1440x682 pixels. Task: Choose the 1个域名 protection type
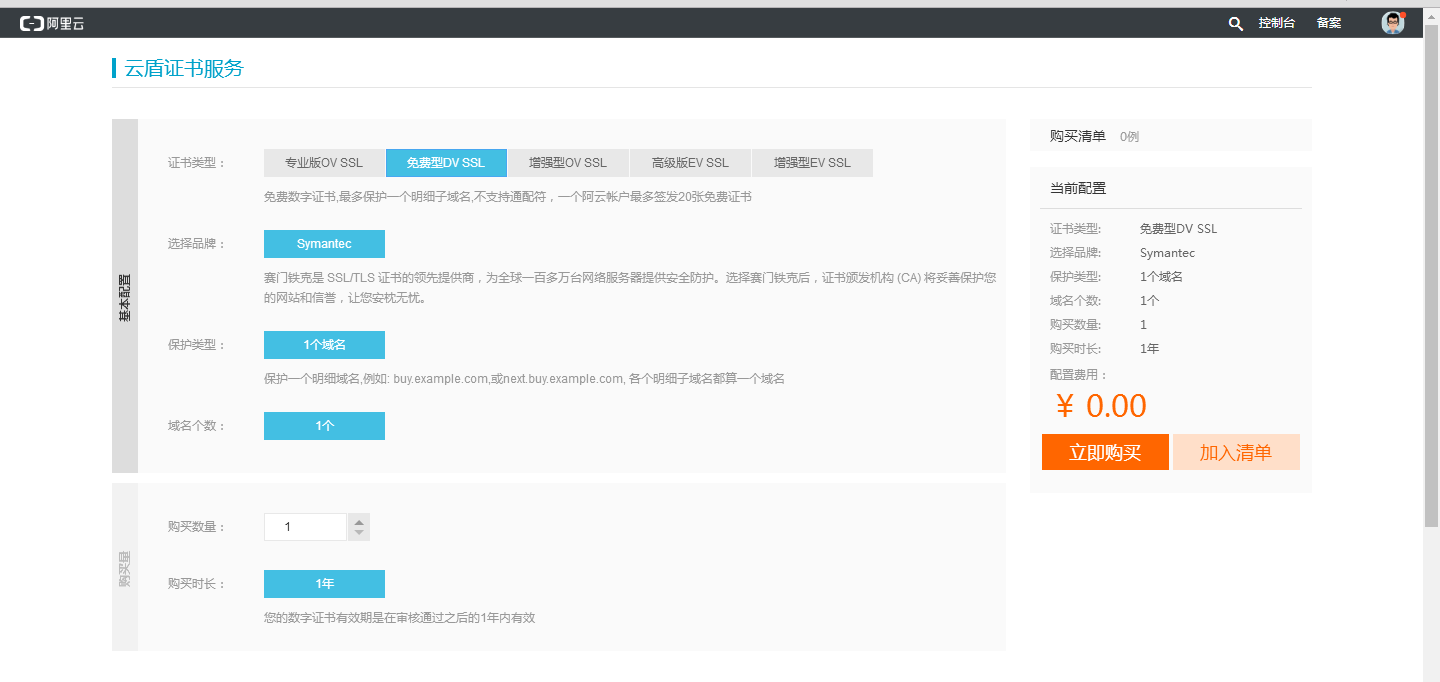point(324,345)
